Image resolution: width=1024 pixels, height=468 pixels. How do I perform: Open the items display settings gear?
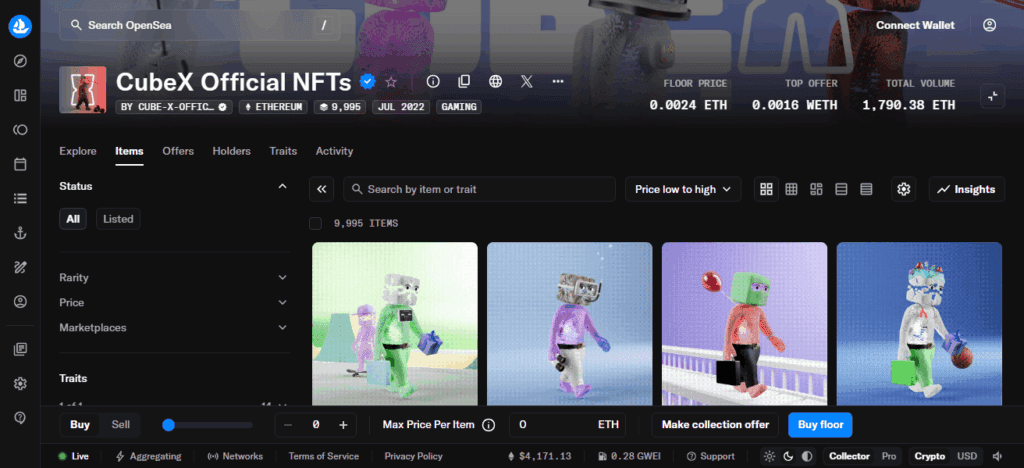click(x=904, y=189)
